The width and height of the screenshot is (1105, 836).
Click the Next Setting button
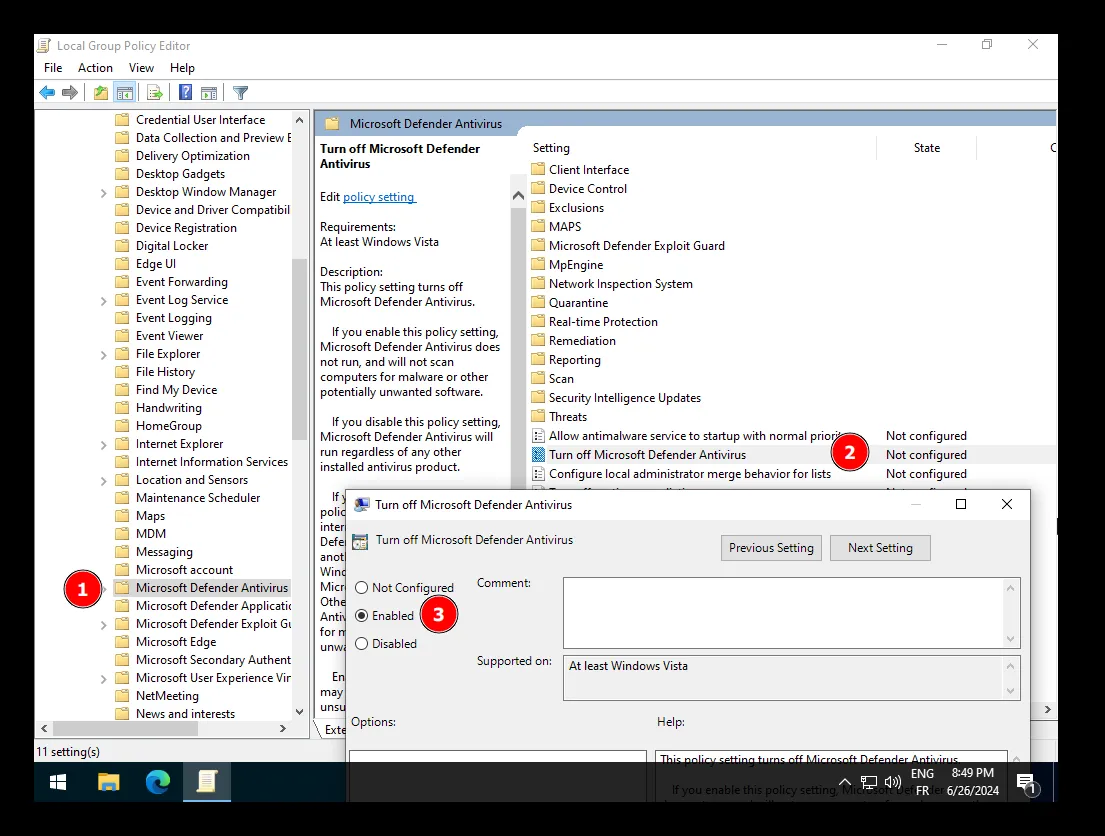tap(879, 548)
